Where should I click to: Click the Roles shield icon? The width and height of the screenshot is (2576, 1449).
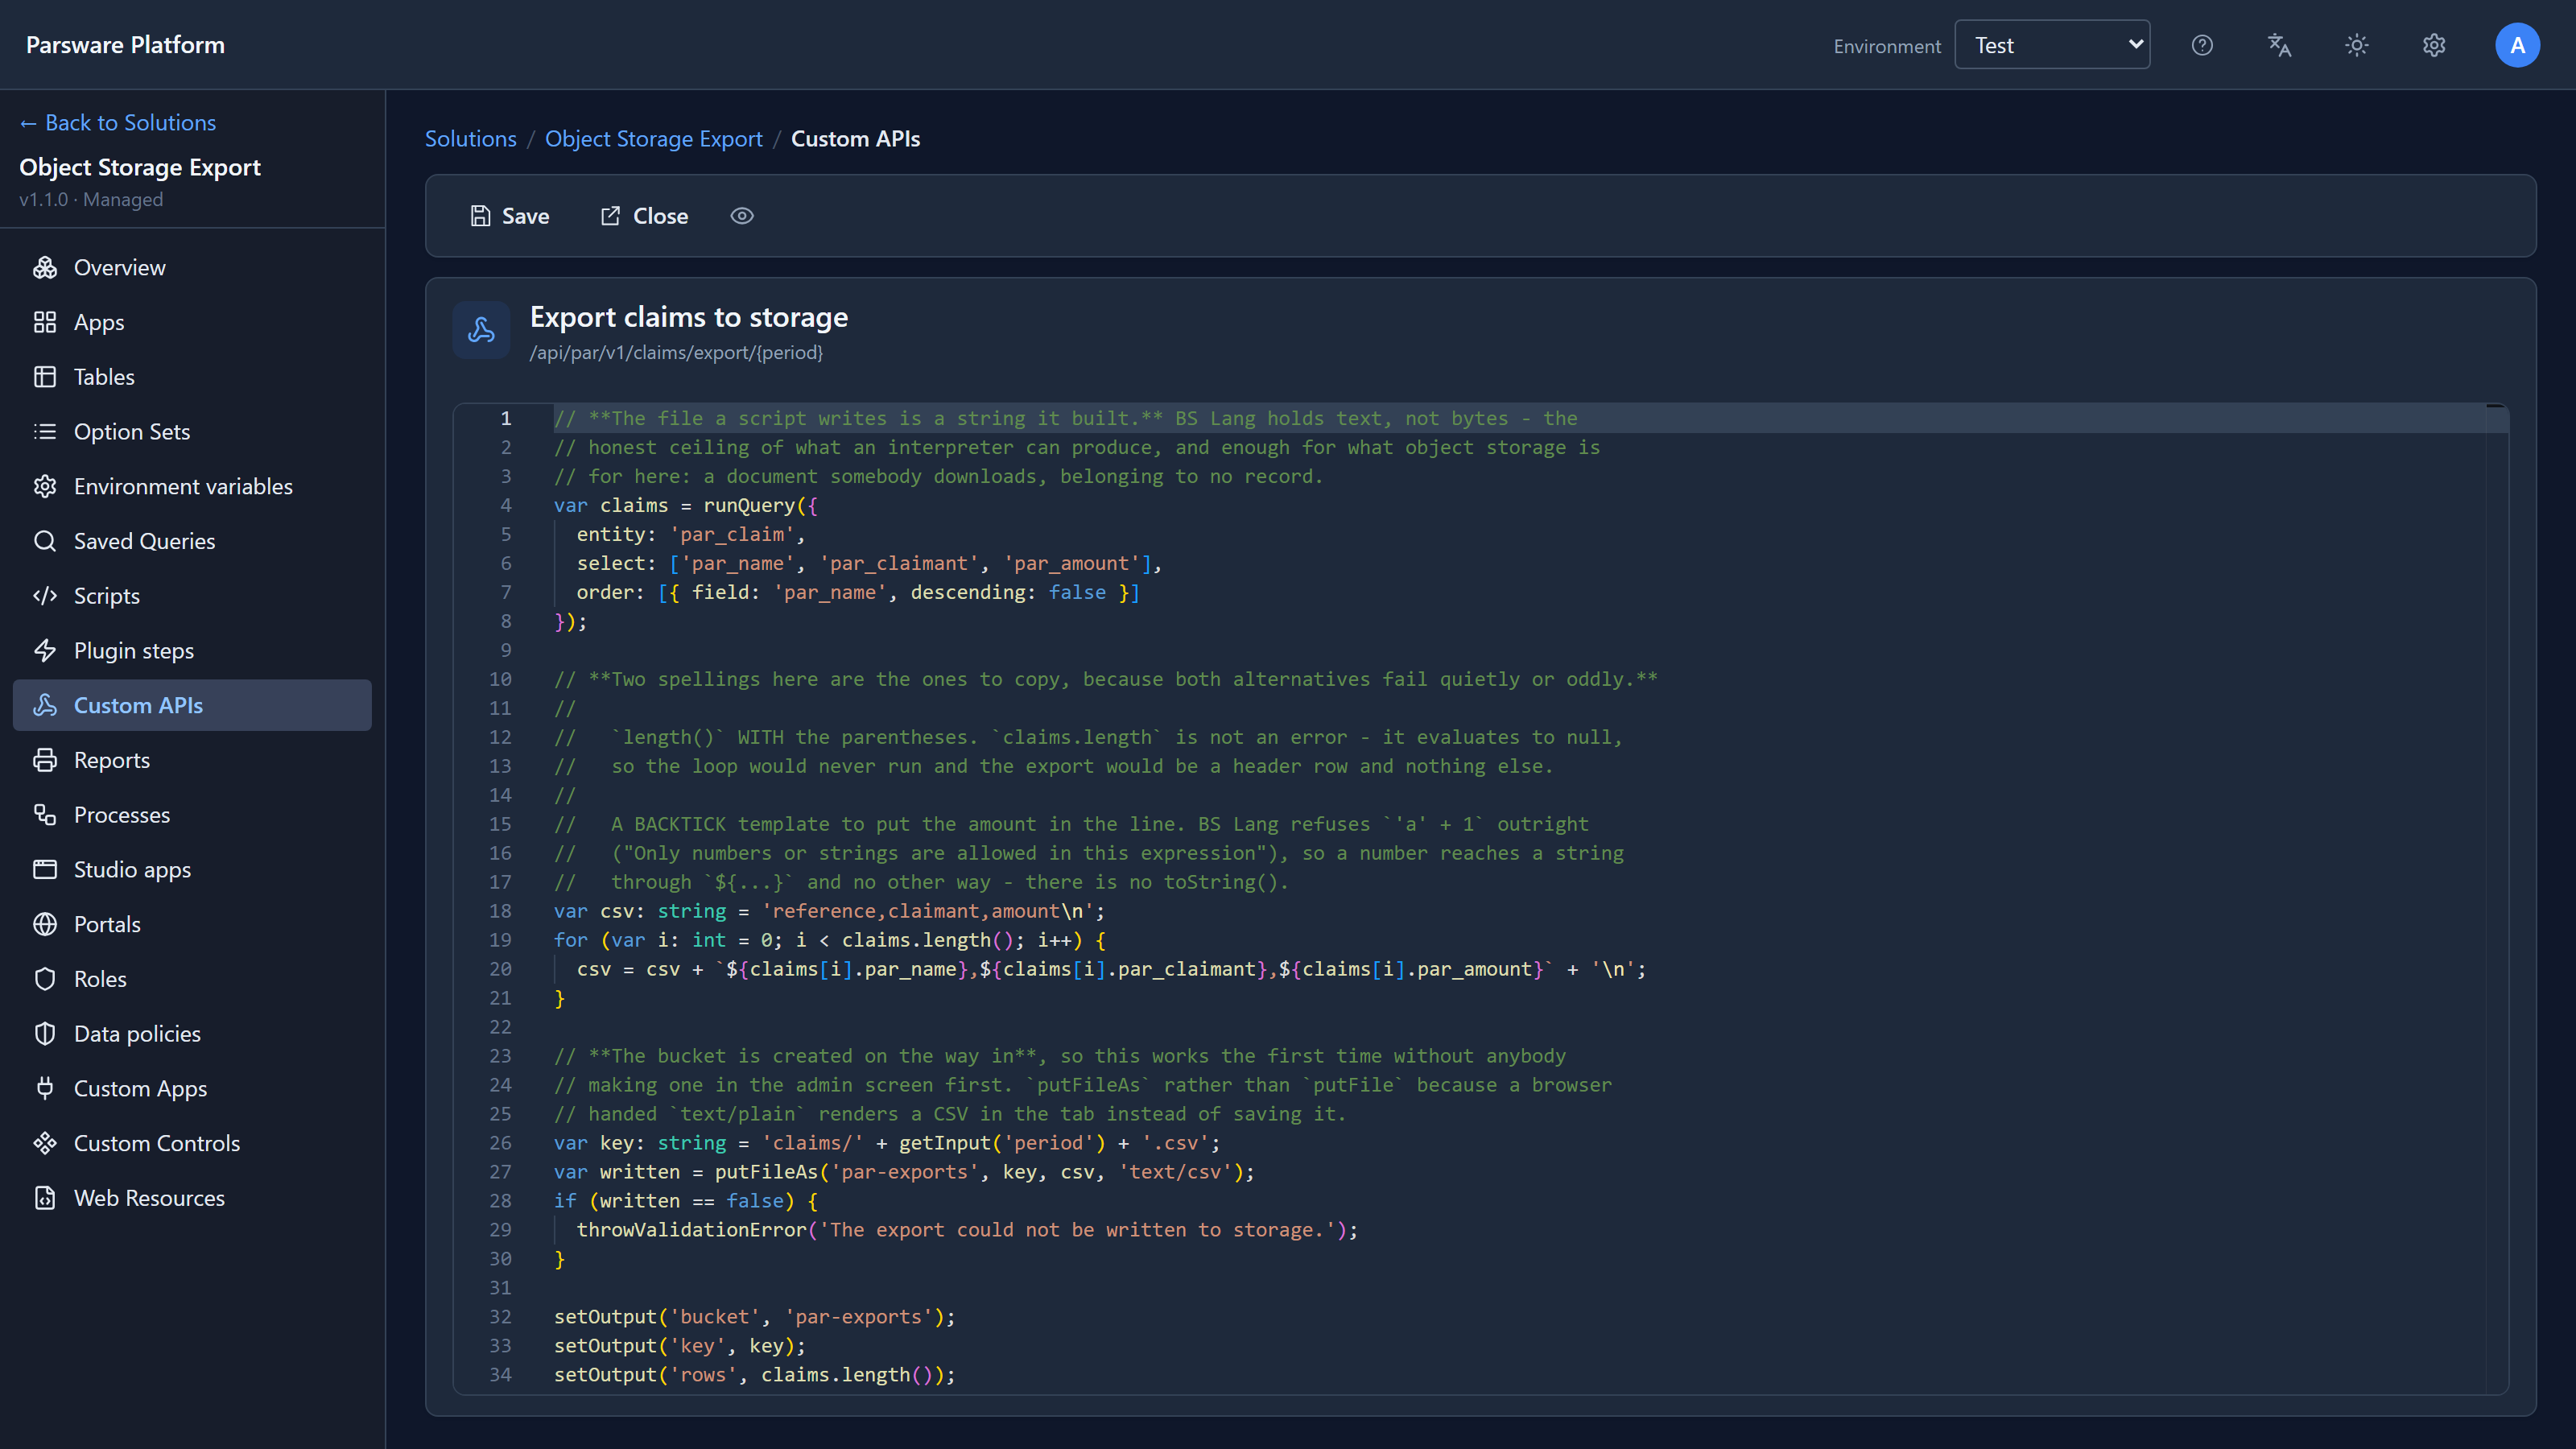coord(45,979)
